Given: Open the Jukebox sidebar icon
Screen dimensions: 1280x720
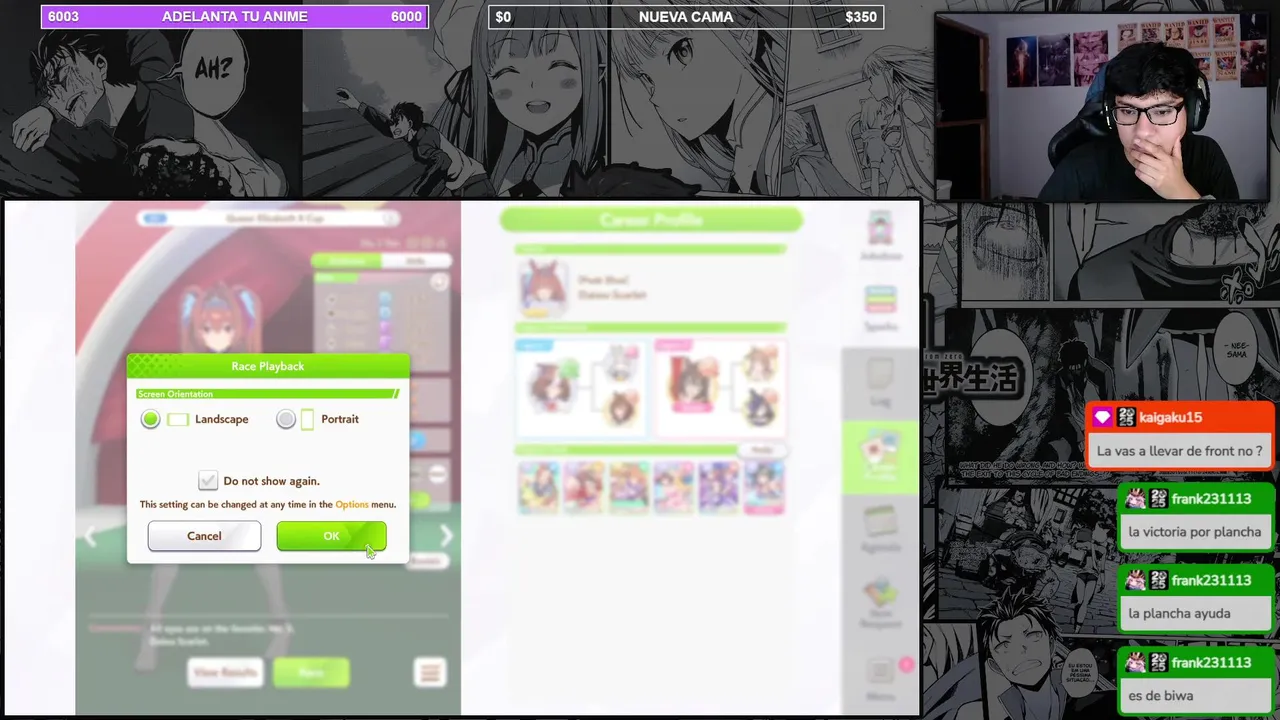Looking at the screenshot, I should [x=880, y=236].
